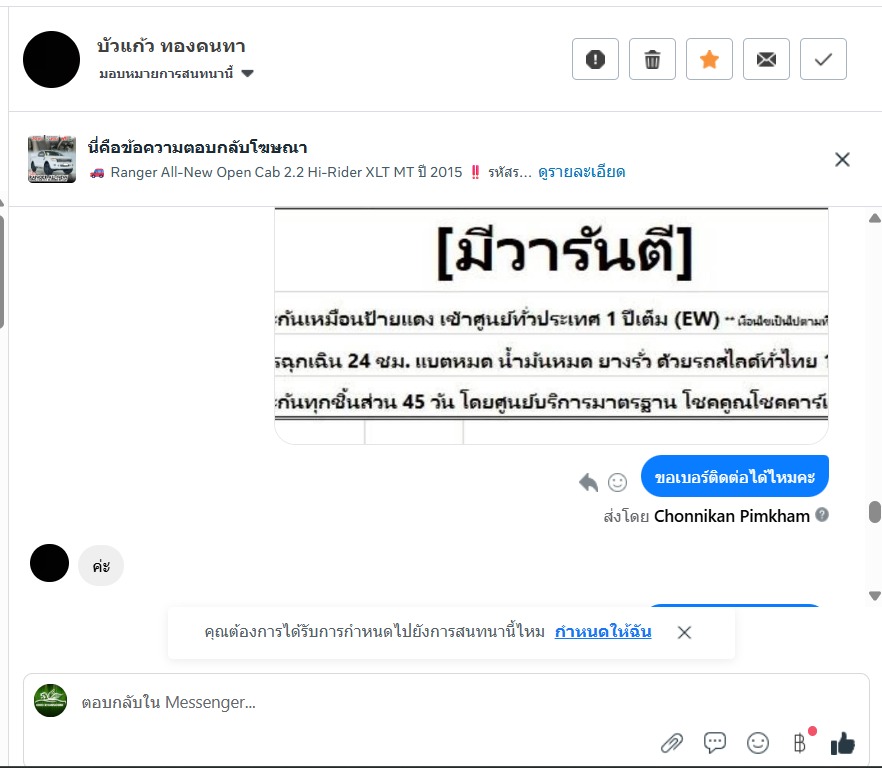Close the assignment suggestion popup

(684, 632)
